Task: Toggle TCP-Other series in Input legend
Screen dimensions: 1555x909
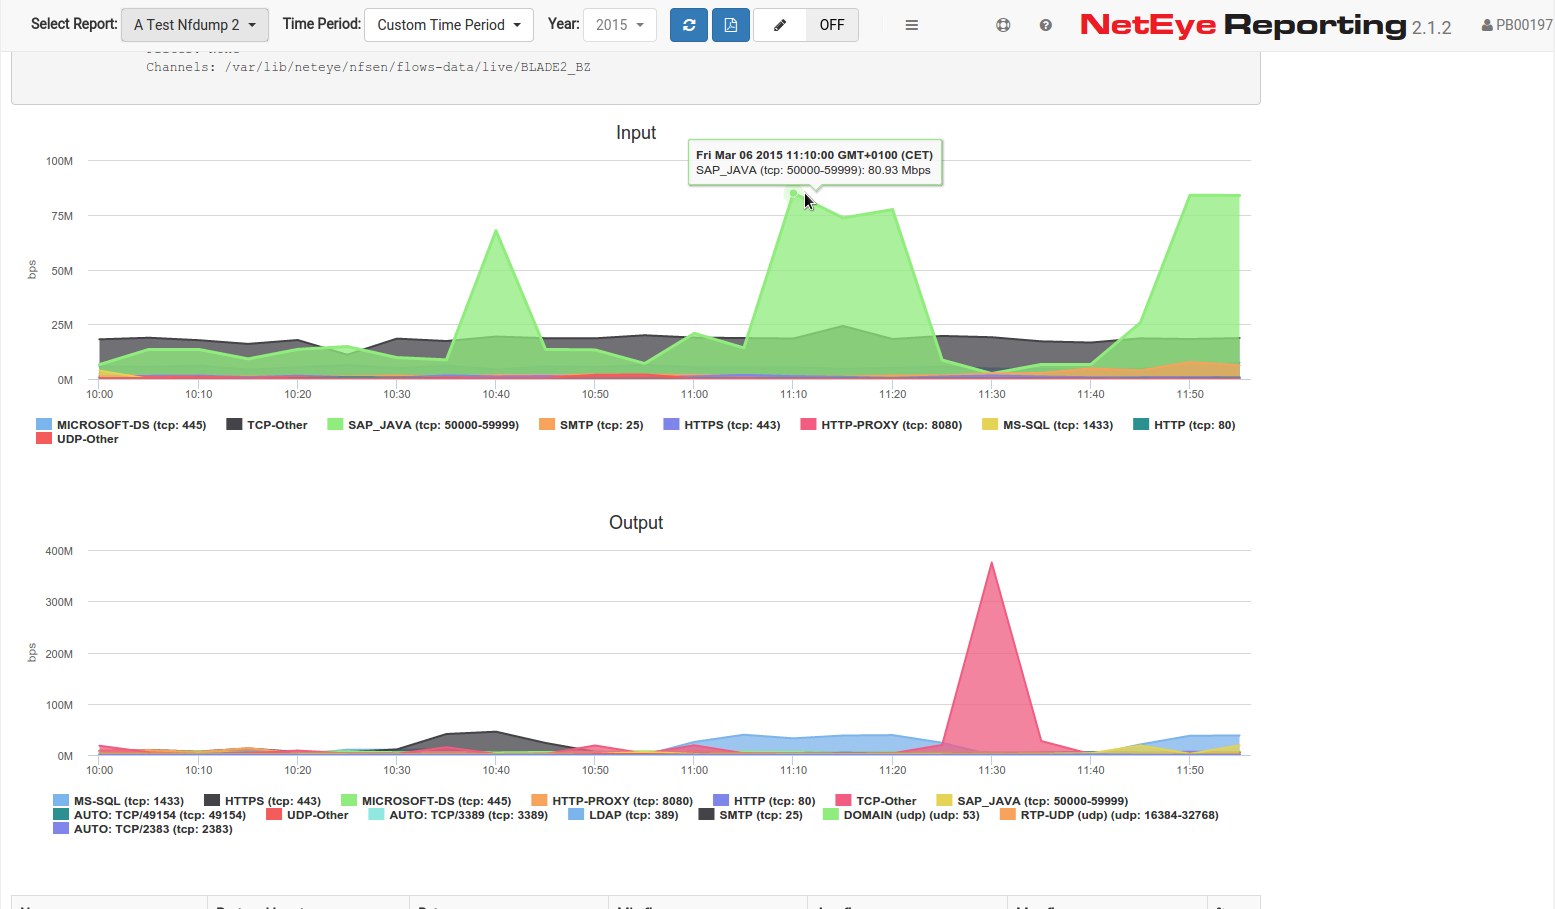Action: pos(267,425)
